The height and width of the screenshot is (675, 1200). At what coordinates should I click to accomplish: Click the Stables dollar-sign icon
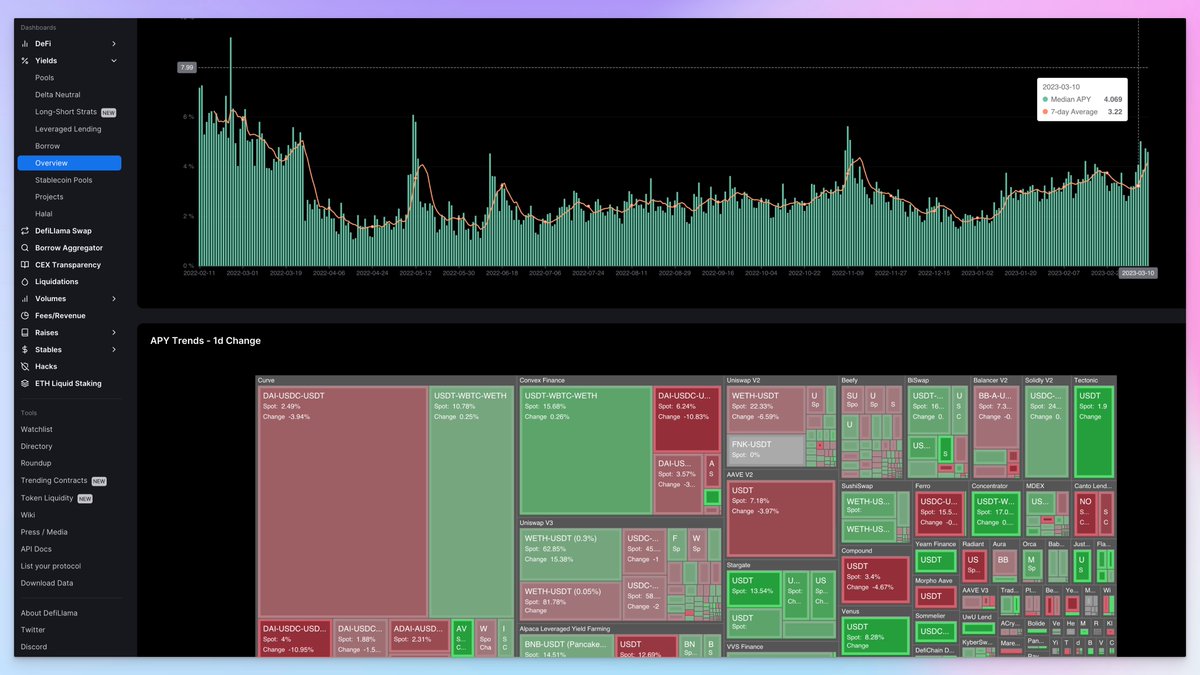(x=25, y=350)
